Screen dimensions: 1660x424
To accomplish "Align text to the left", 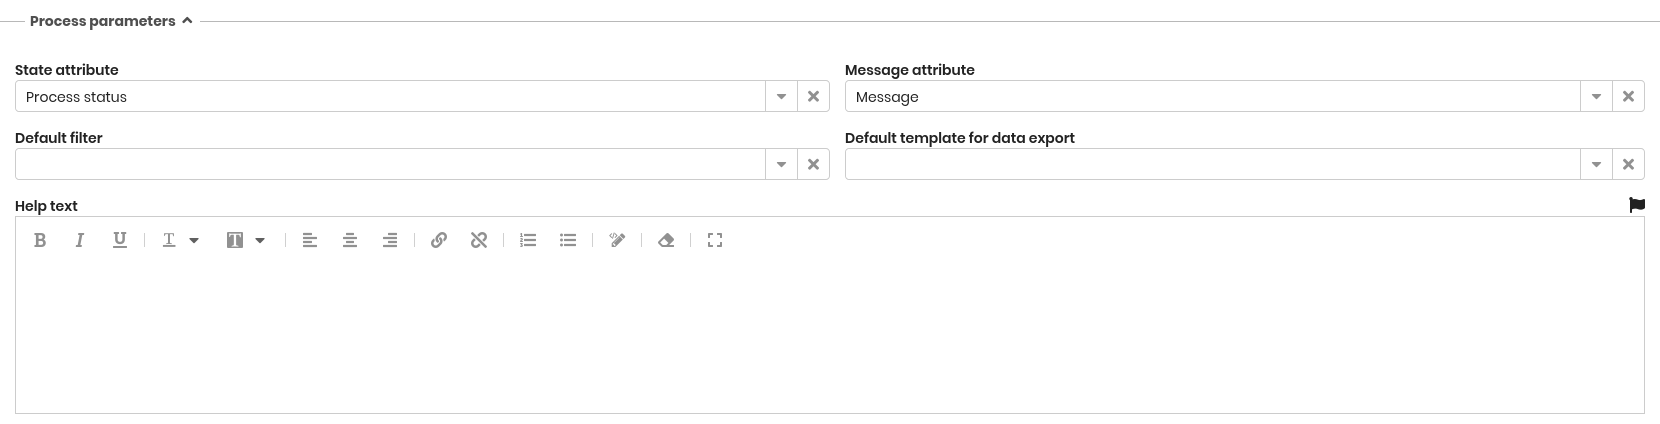I will [310, 240].
